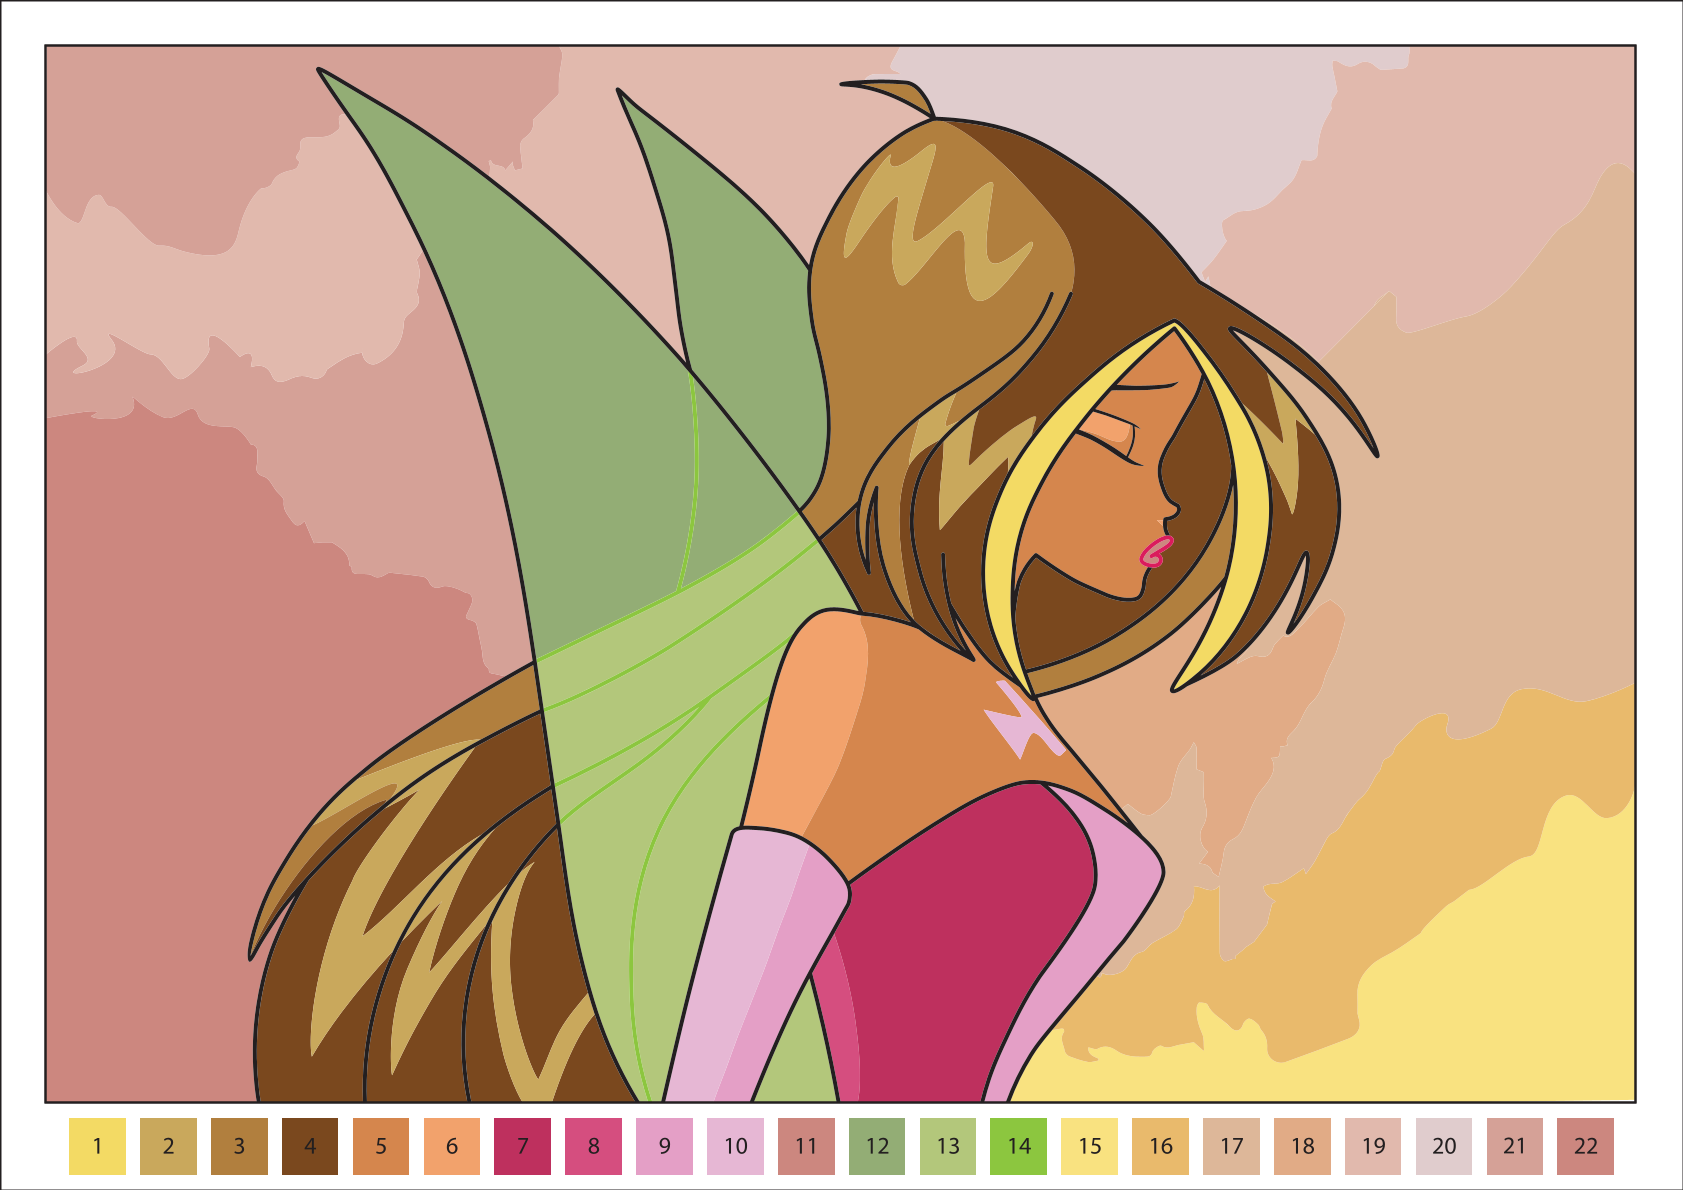This screenshot has height=1190, width=1683.
Task: Click the pink mark on the fairy's shoulder
Action: pos(1022,719)
